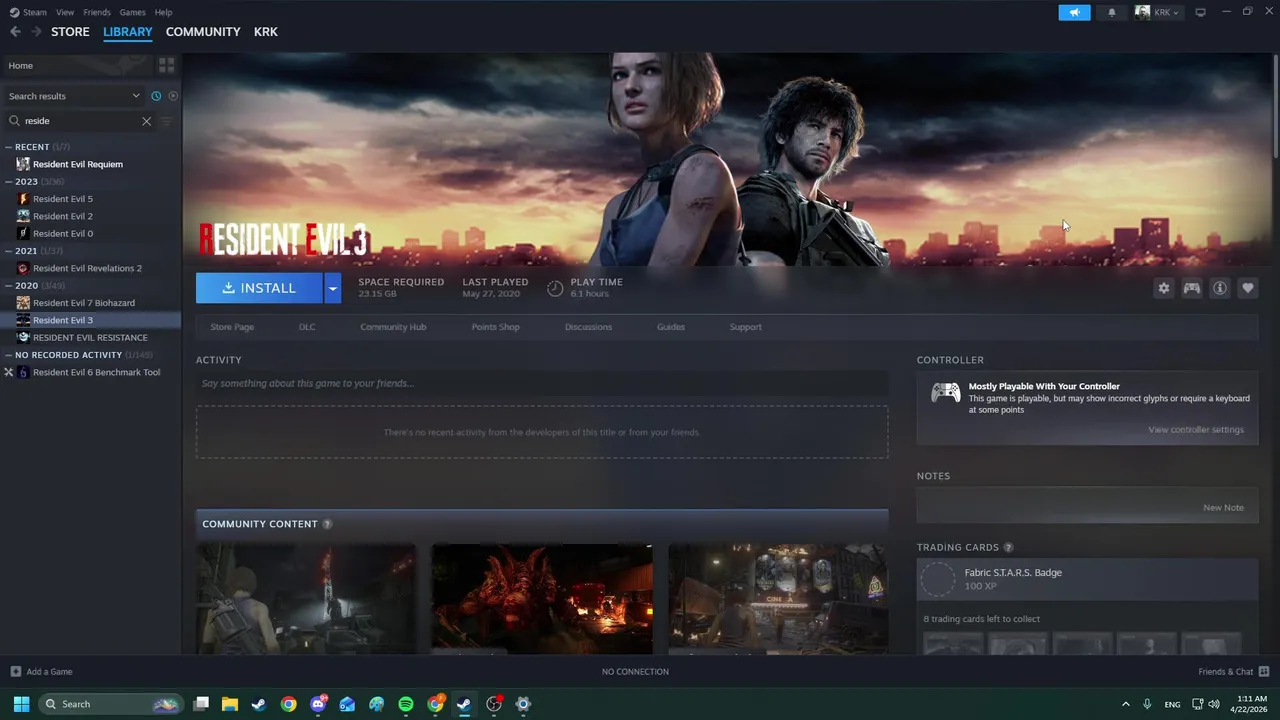Screen dimensions: 1280x720
Task: Open the fiery monster community thumbnail
Action: point(542,599)
